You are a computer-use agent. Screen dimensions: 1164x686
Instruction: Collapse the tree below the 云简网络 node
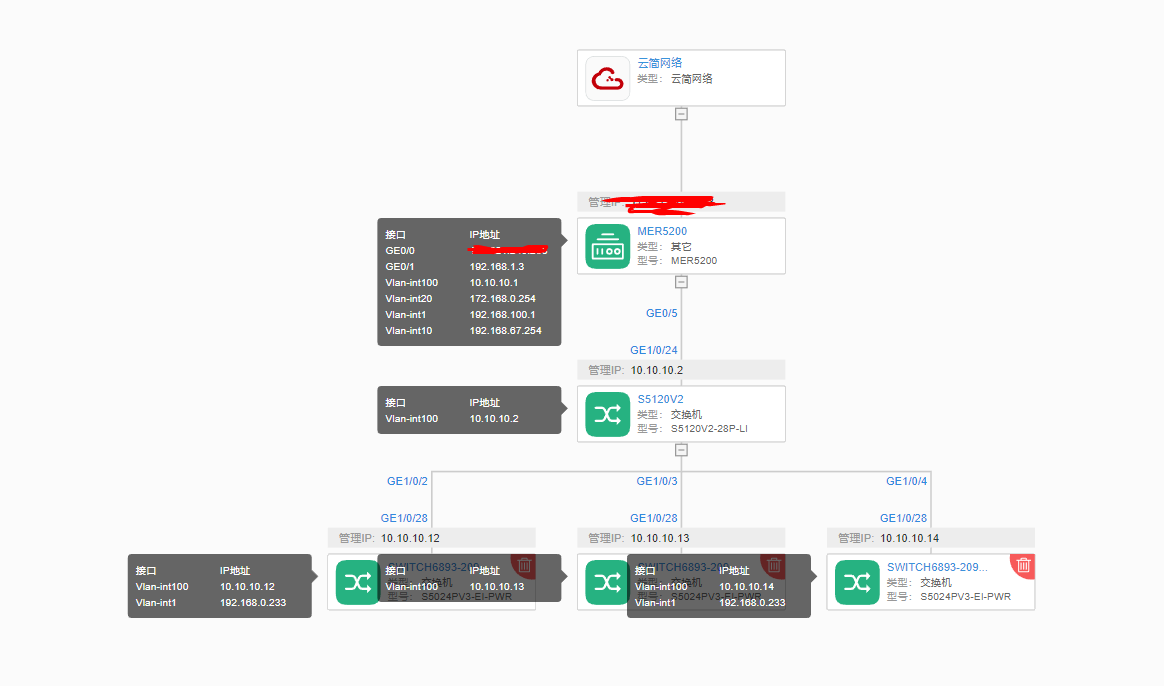coord(681,114)
